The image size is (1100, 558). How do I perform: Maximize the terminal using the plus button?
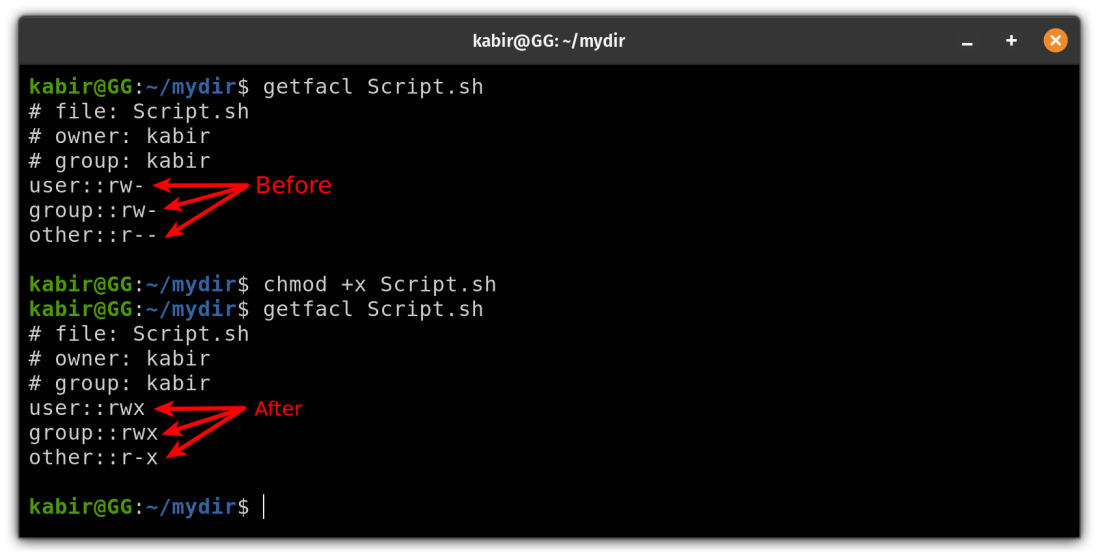click(1011, 41)
